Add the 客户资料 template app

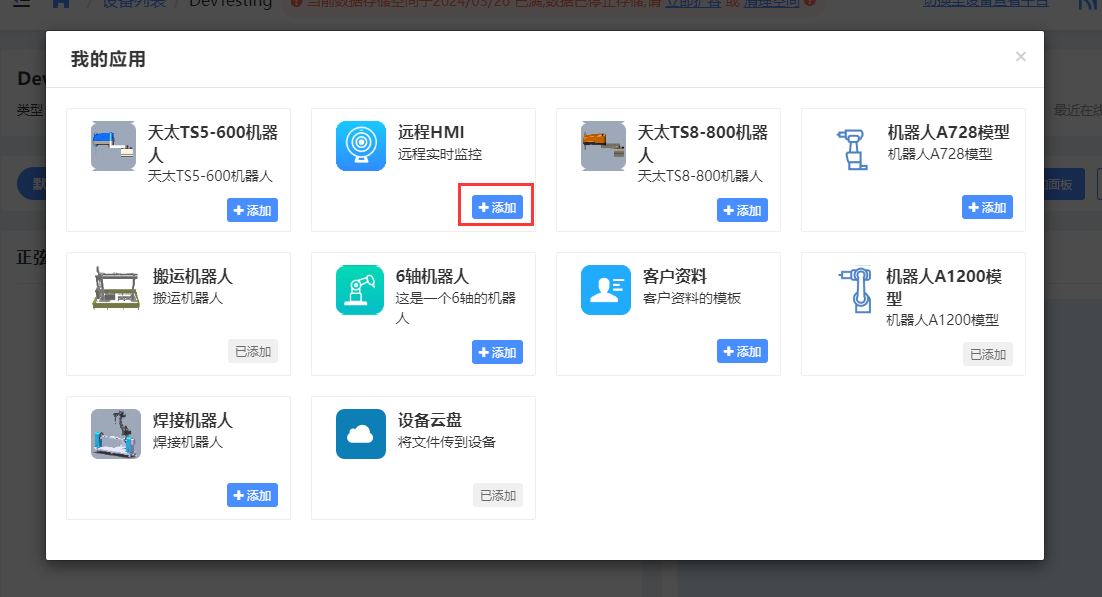[742, 352]
